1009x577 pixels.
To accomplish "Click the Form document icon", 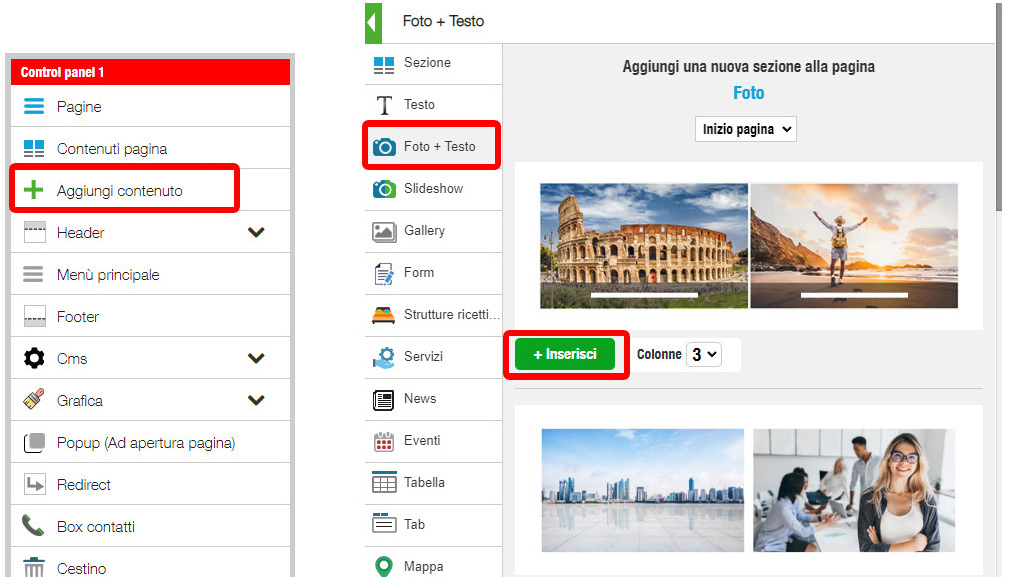I will [x=384, y=273].
